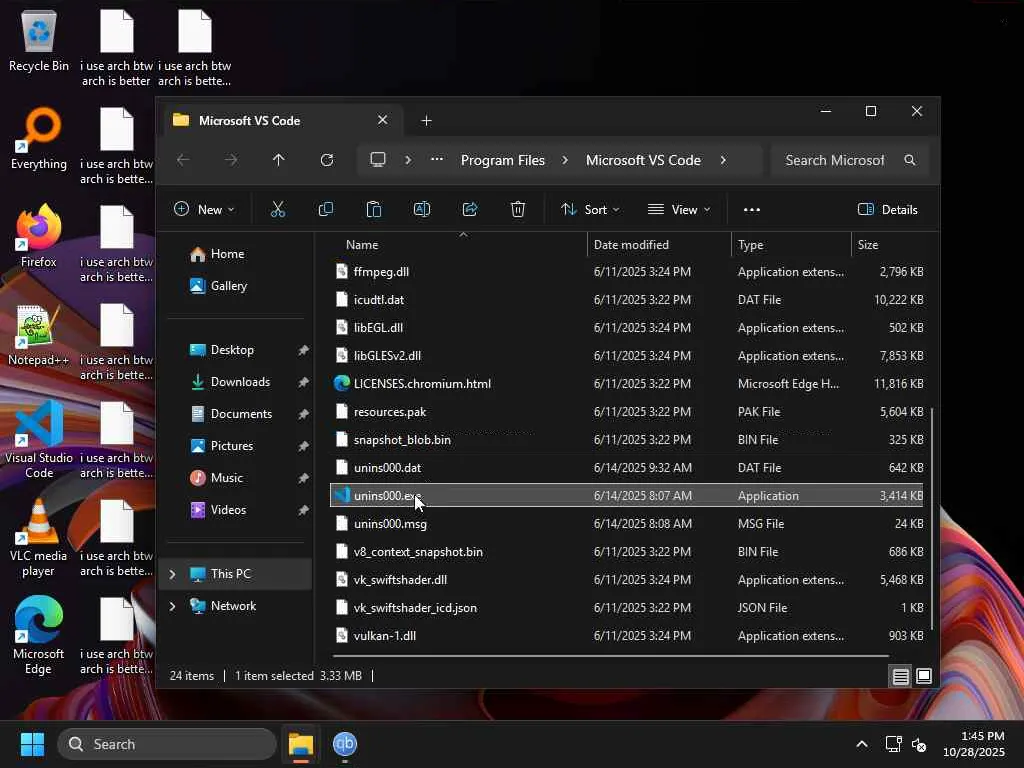Switch to large thumbnails view icon
Screen dimensions: 1024x768
tap(923, 676)
